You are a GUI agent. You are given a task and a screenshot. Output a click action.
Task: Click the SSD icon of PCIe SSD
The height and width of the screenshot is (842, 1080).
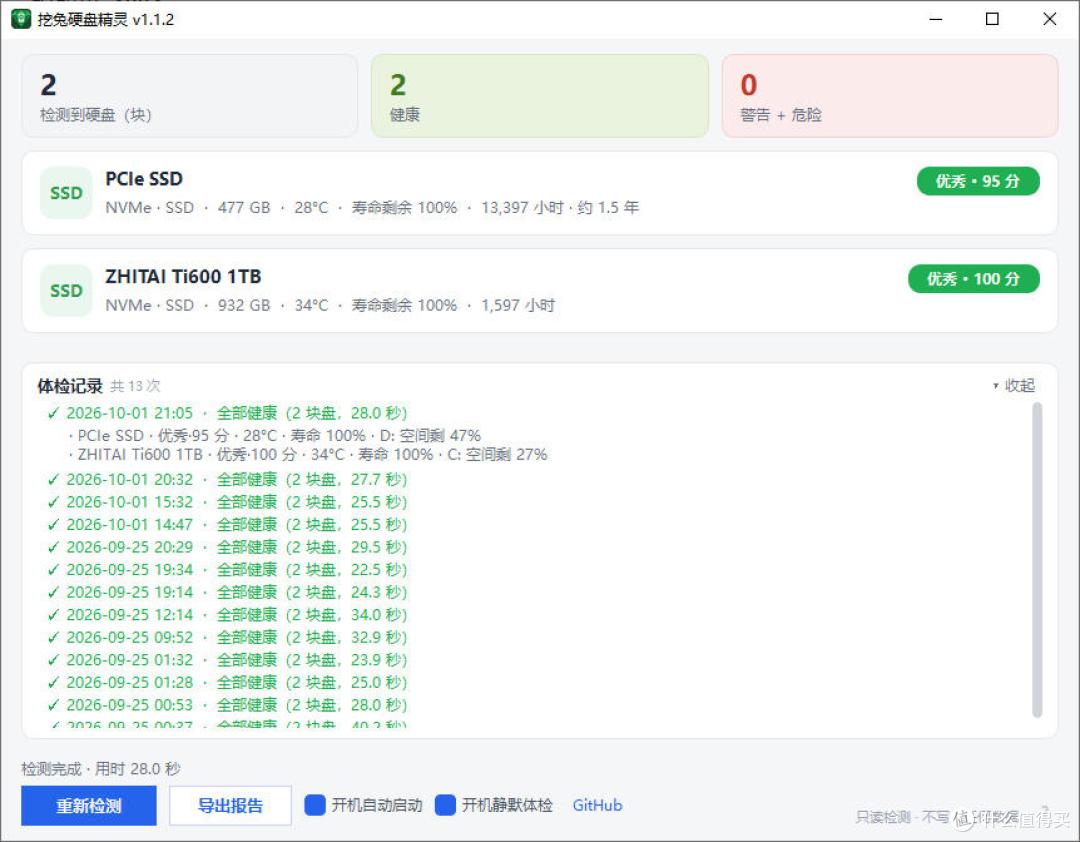pyautogui.click(x=66, y=193)
